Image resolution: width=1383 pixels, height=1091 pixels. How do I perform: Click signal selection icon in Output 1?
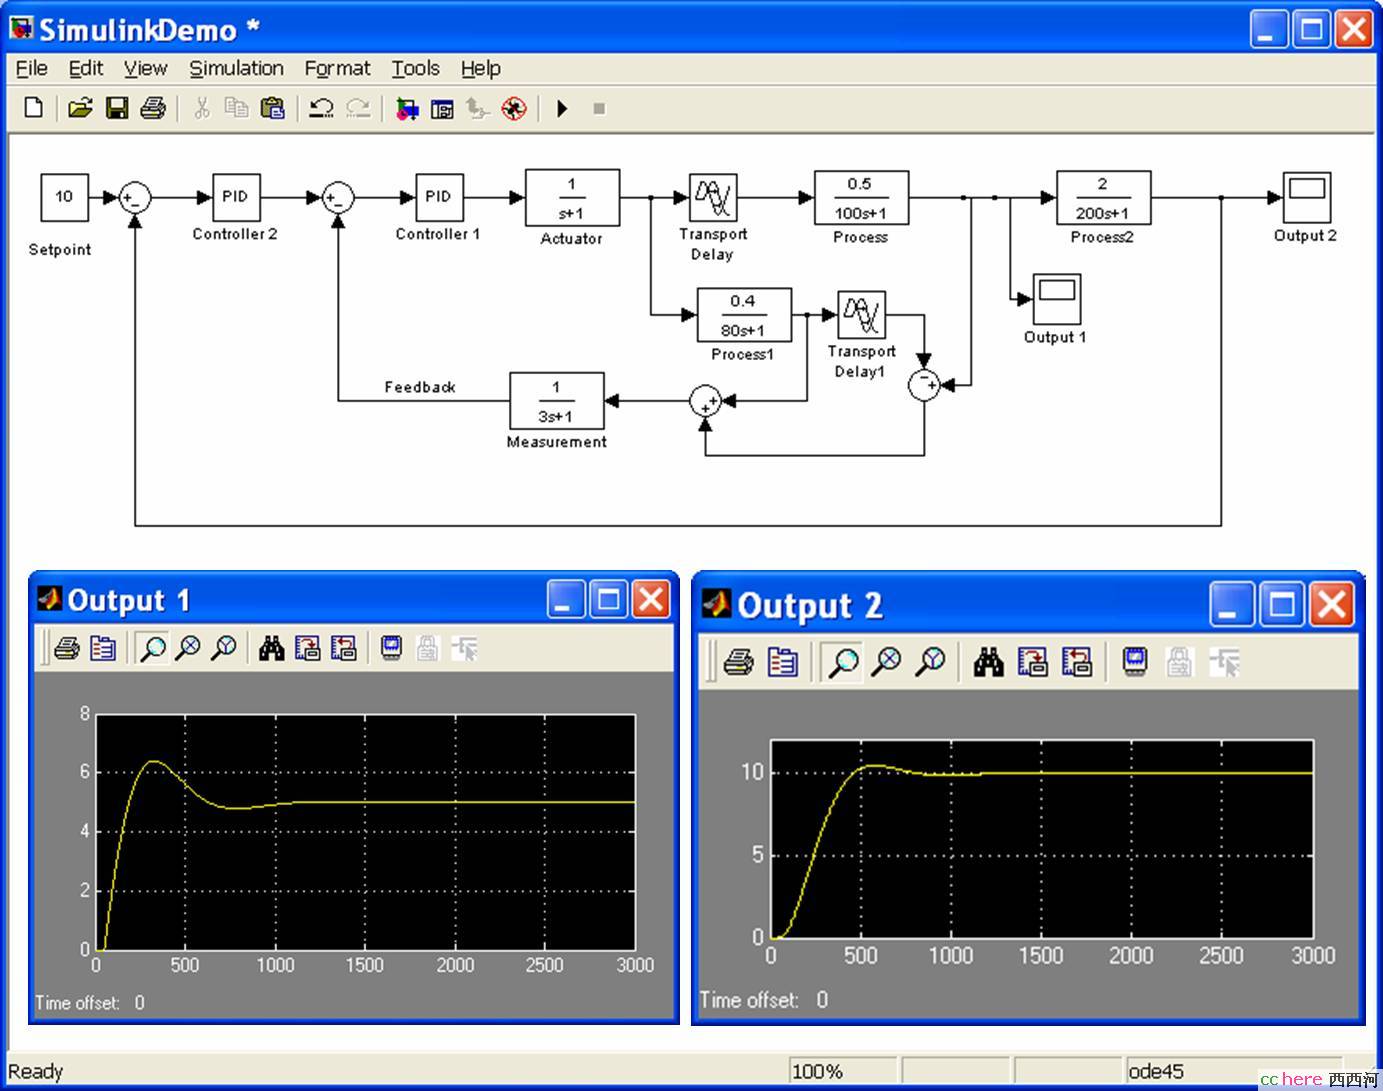click(465, 648)
